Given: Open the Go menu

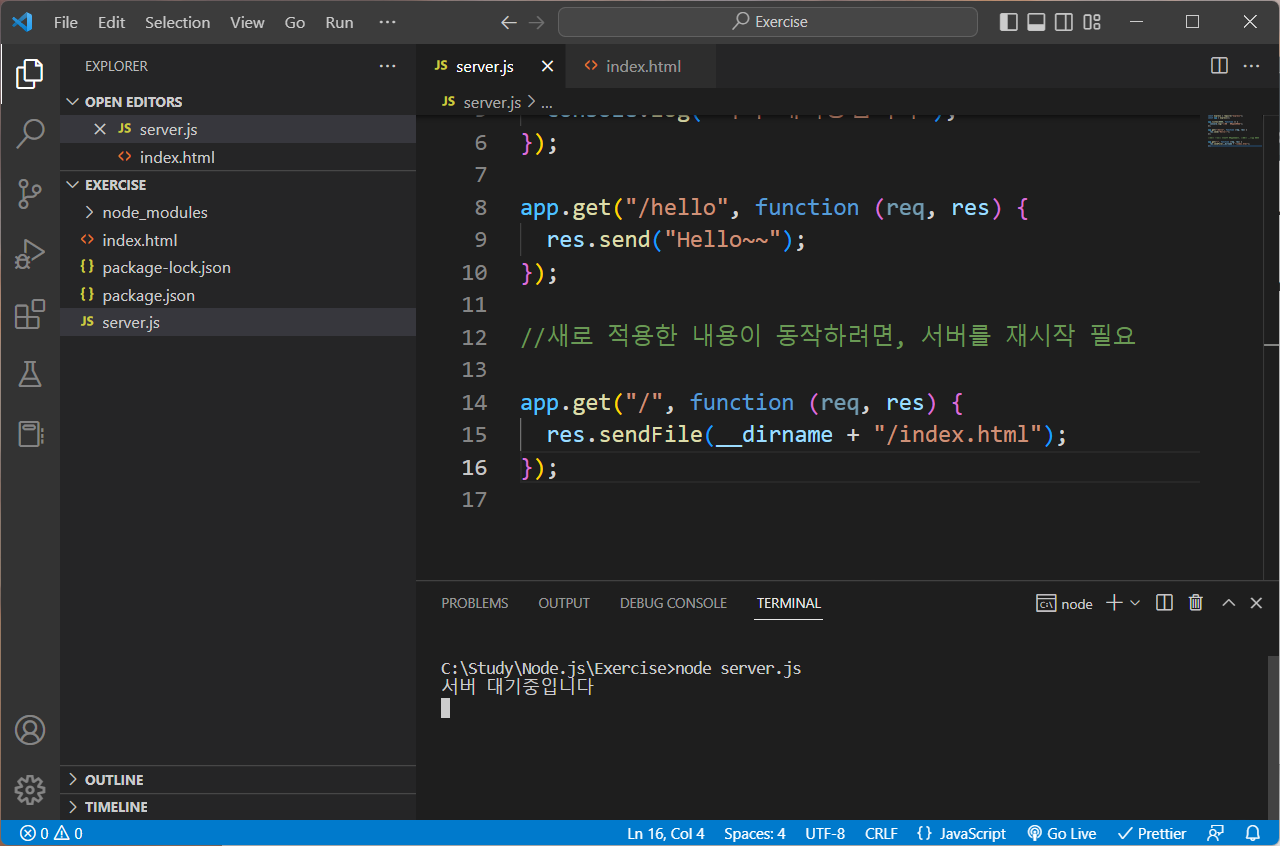Looking at the screenshot, I should click(x=295, y=22).
